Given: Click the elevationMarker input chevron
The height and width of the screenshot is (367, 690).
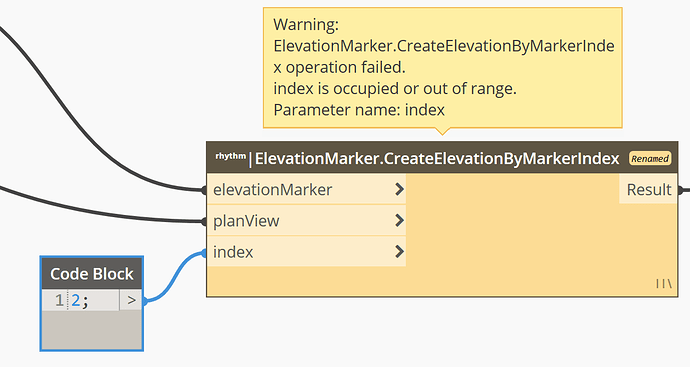Looking at the screenshot, I should pos(399,189).
